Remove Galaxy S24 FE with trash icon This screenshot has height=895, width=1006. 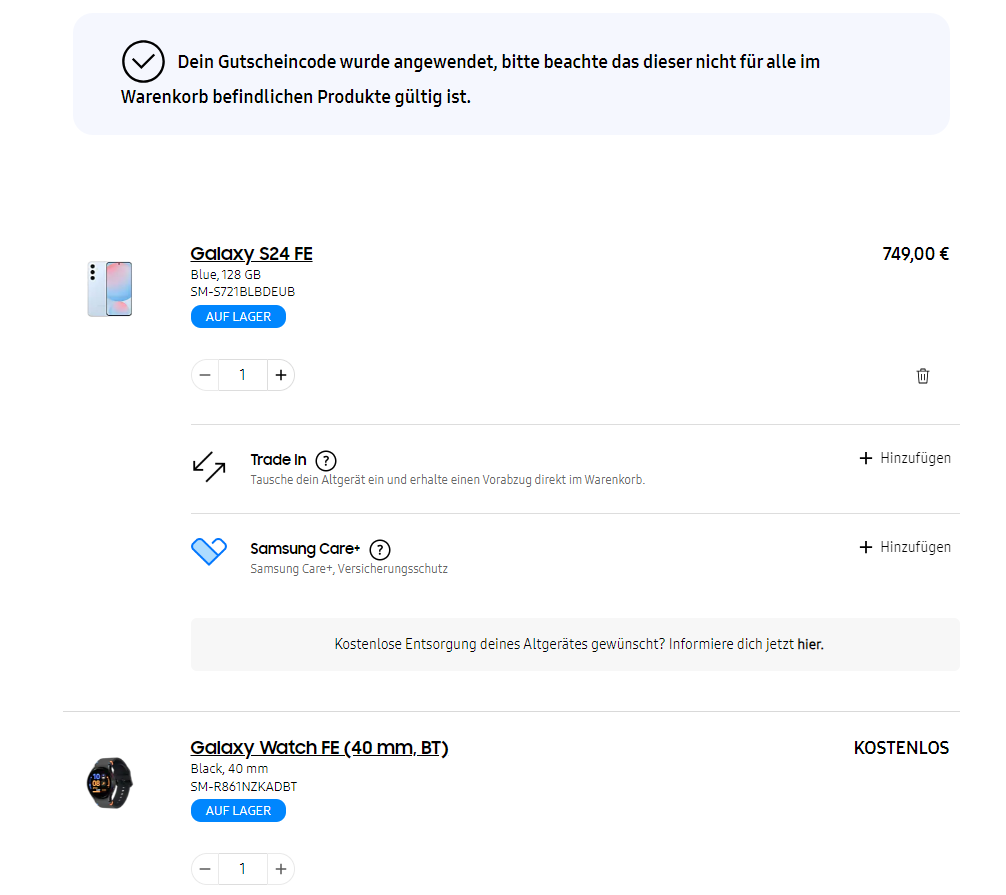922,376
